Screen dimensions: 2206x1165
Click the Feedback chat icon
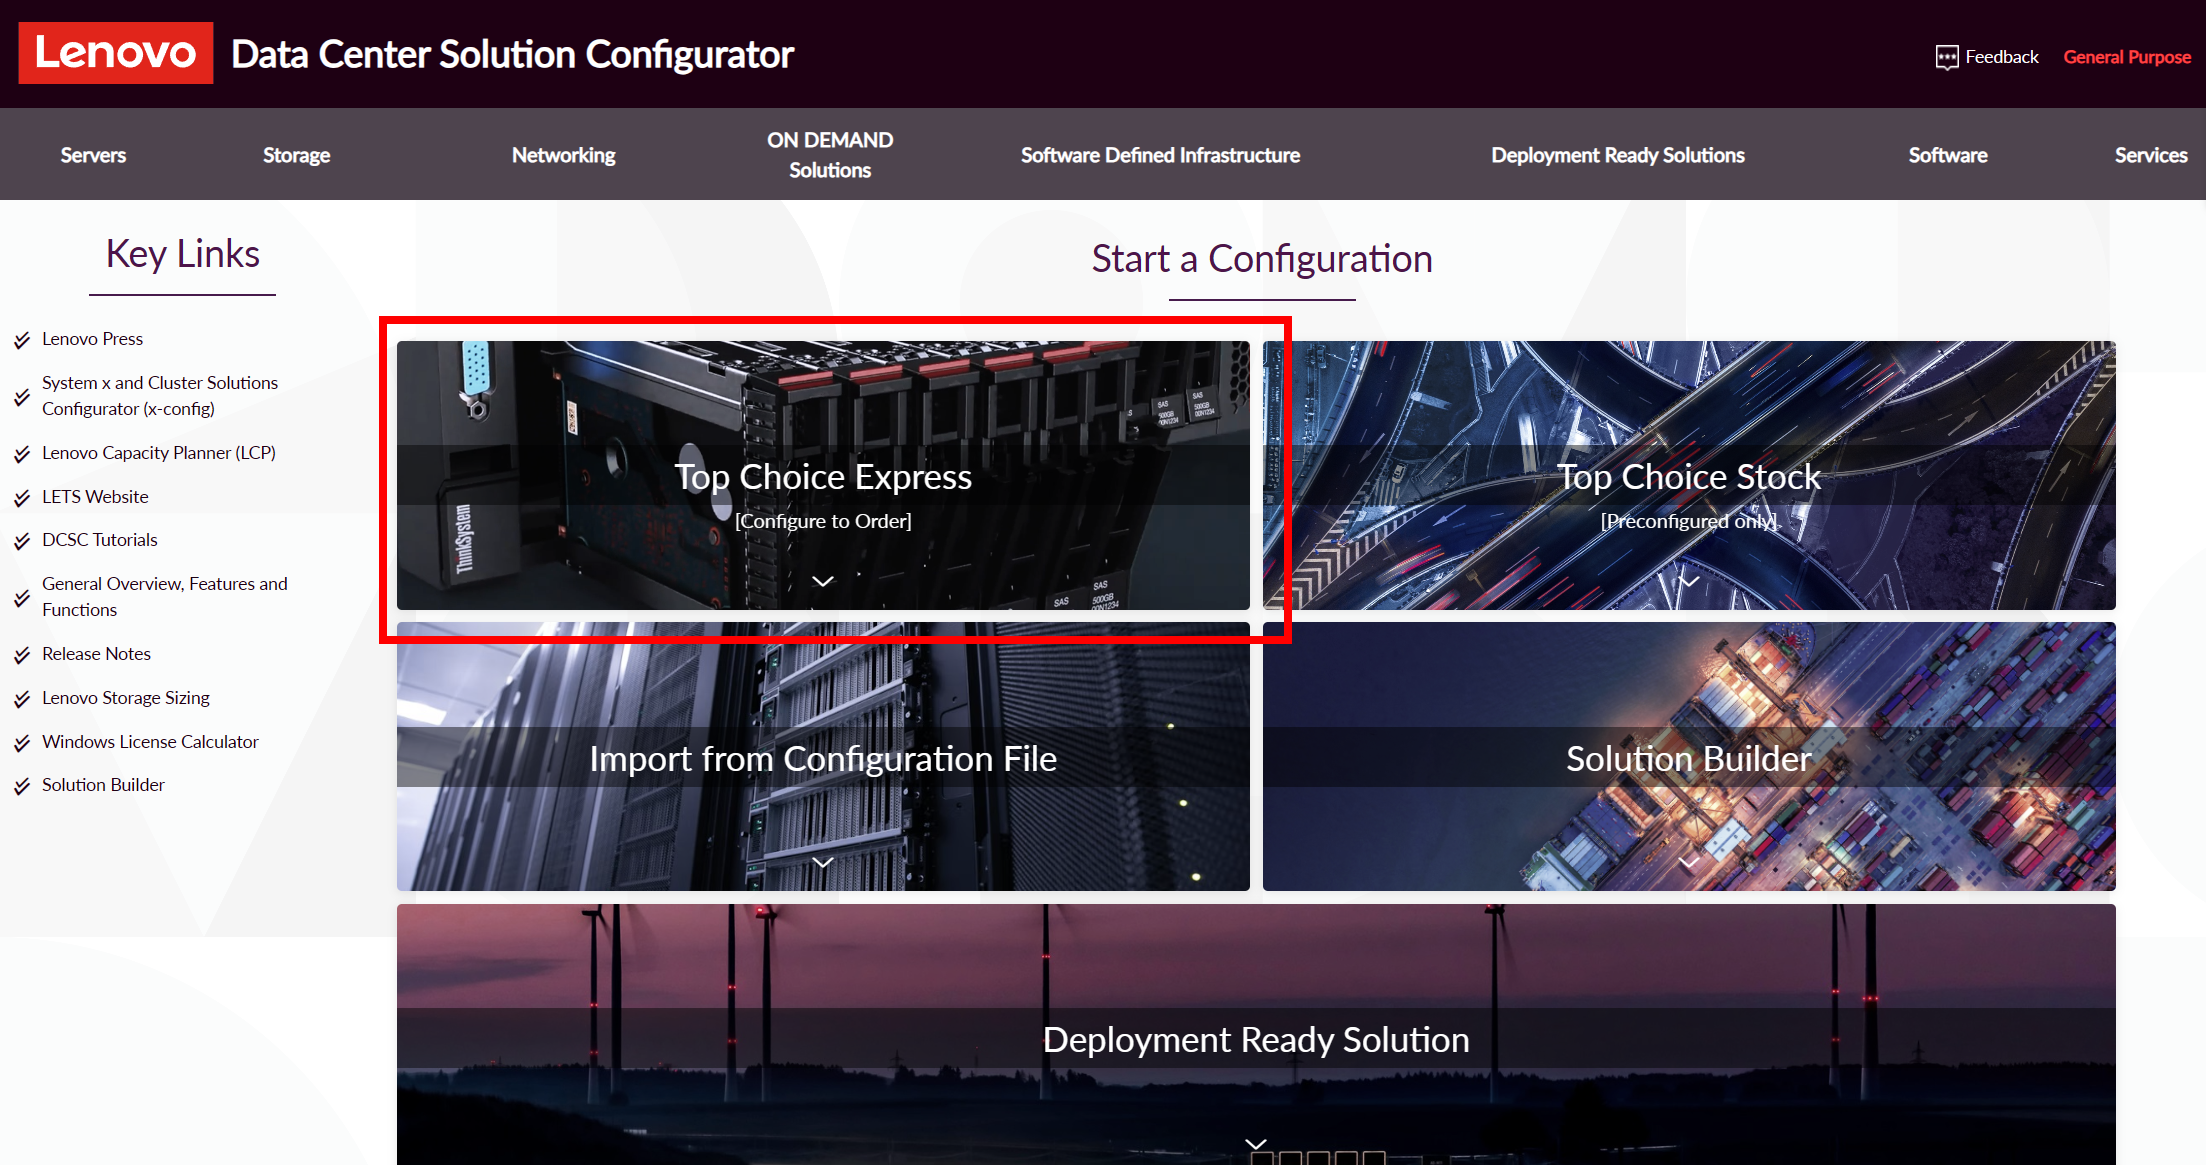coord(1946,57)
